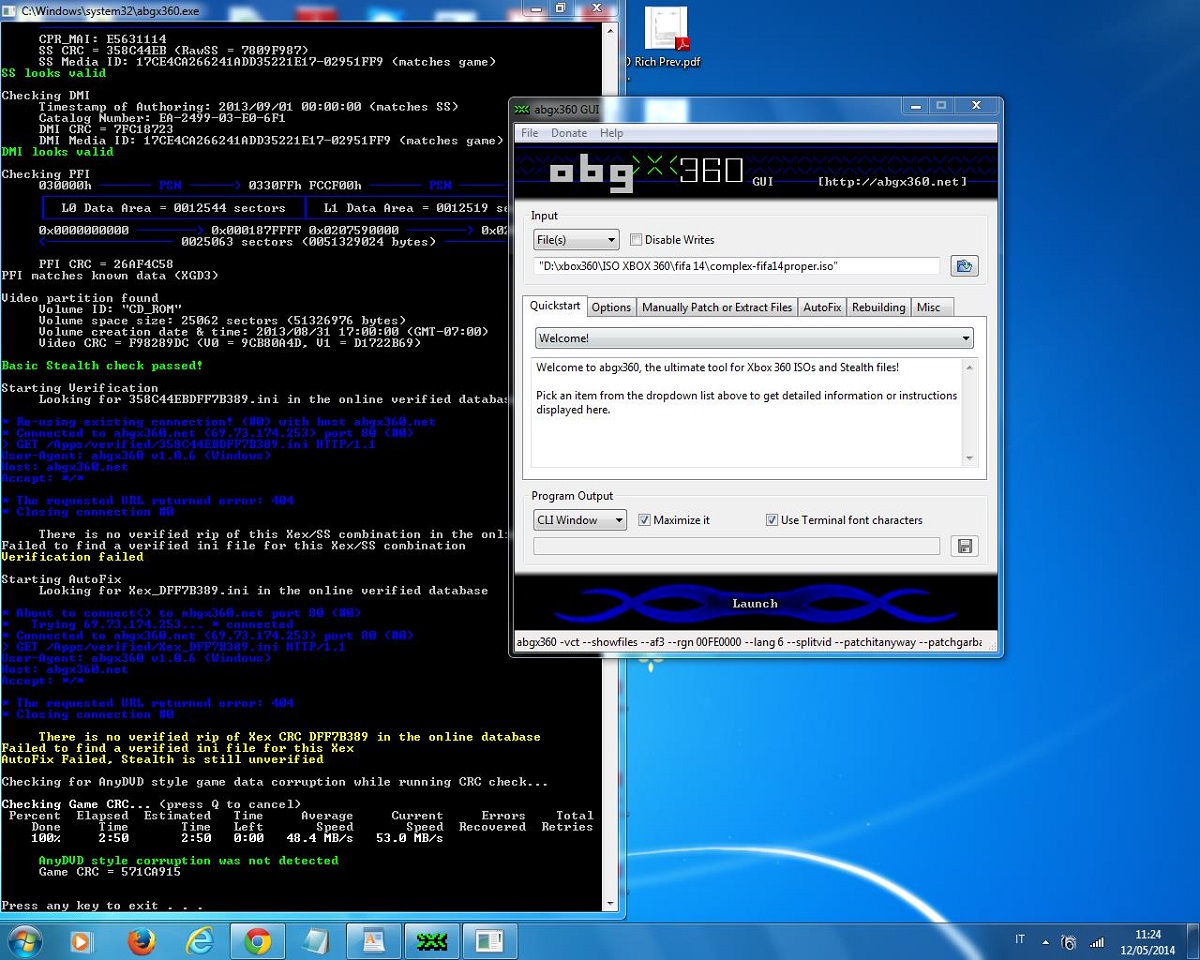Click Show desktop strip at taskbar end

(1193, 941)
